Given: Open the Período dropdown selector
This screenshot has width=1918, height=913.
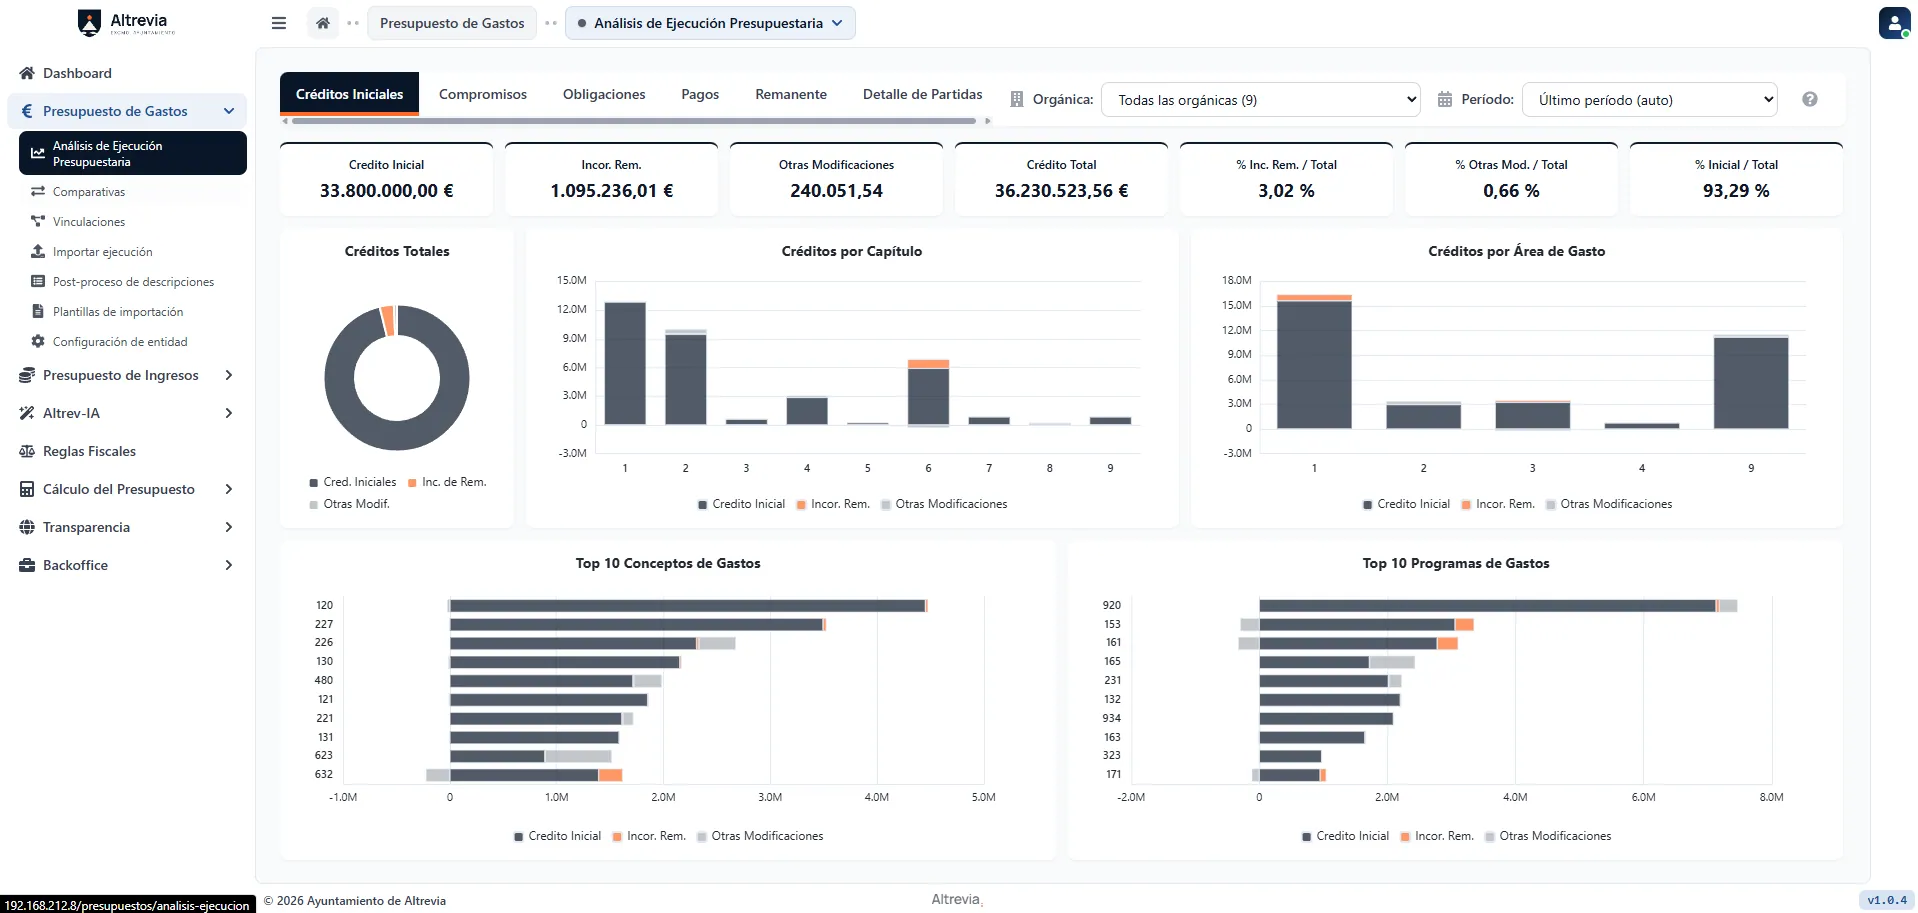Looking at the screenshot, I should [x=1650, y=100].
